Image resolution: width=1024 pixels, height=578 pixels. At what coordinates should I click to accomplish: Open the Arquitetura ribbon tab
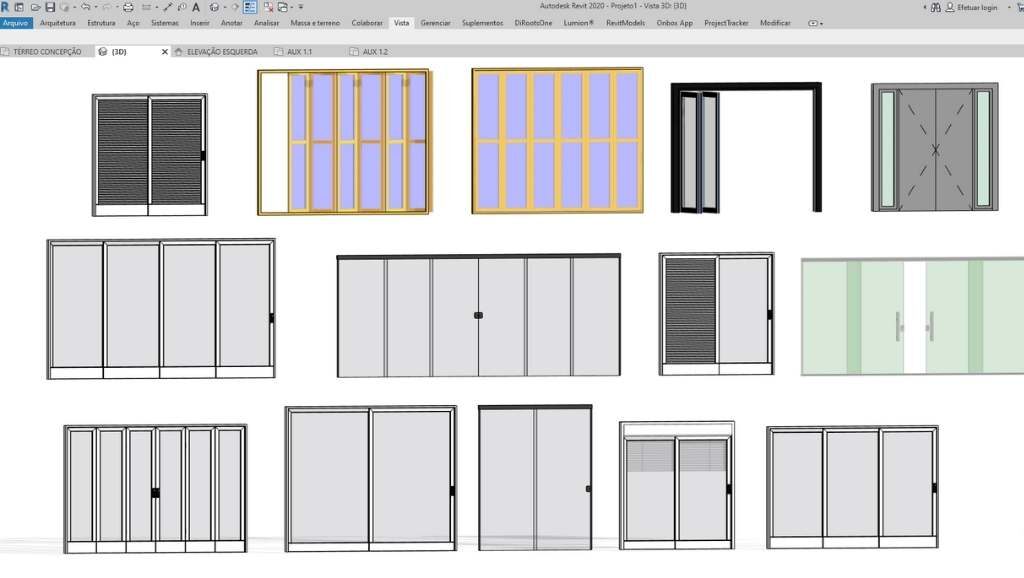coord(58,22)
